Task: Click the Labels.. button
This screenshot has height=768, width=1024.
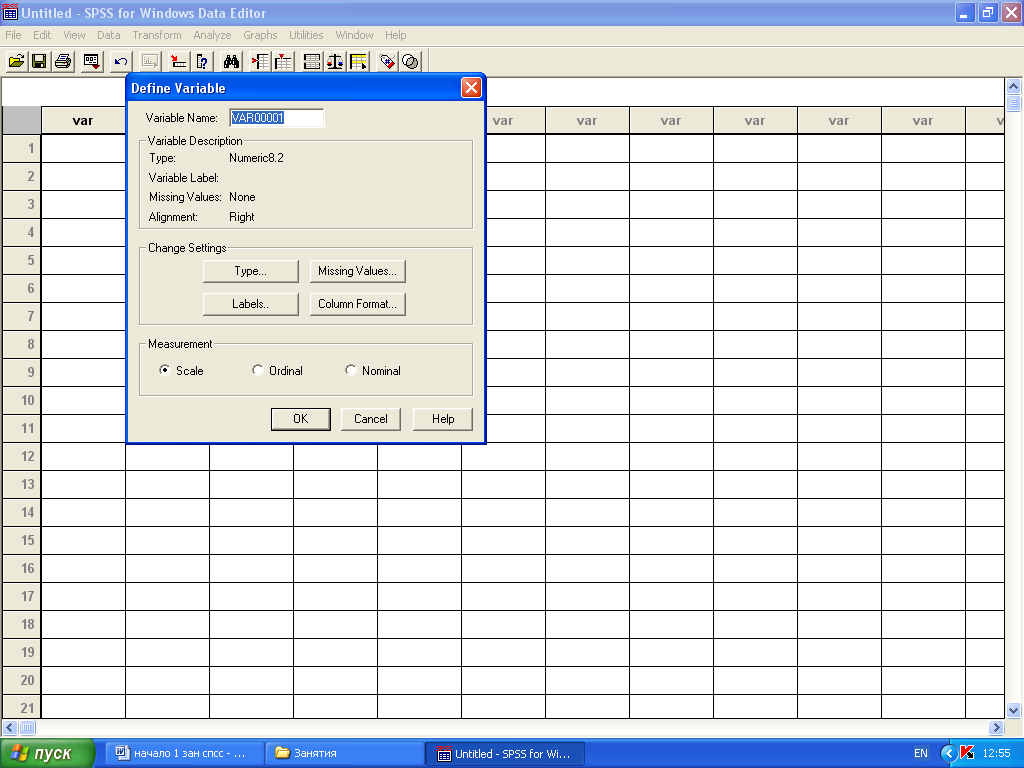Action: point(251,304)
